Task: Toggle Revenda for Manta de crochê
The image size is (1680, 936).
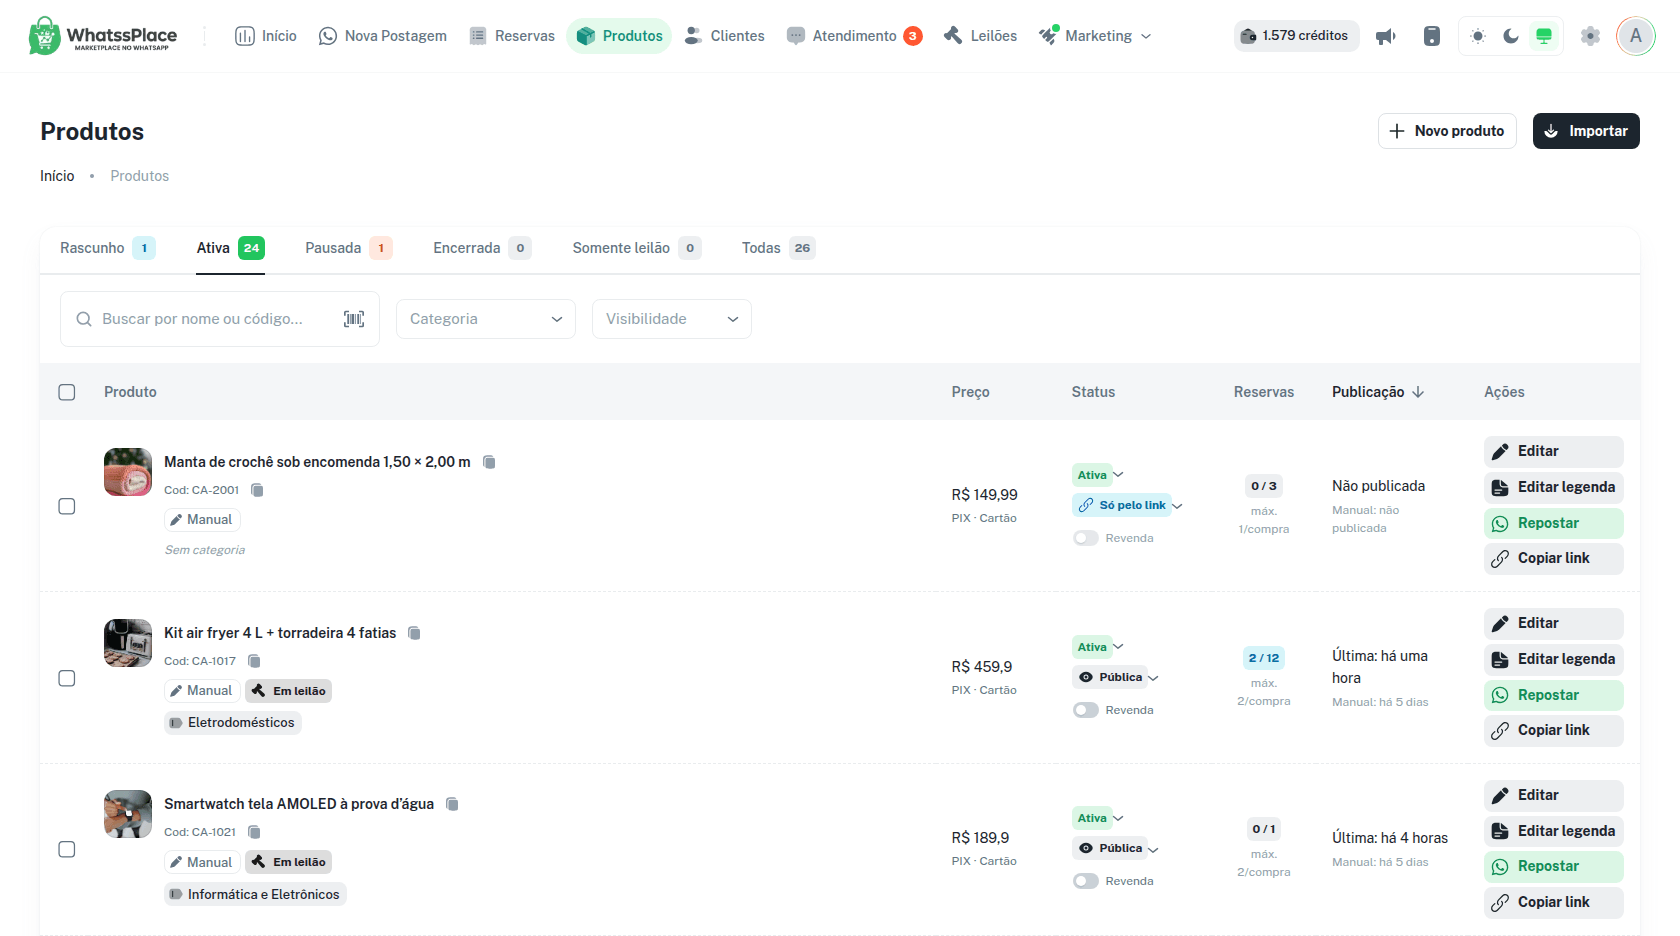Action: (1086, 538)
